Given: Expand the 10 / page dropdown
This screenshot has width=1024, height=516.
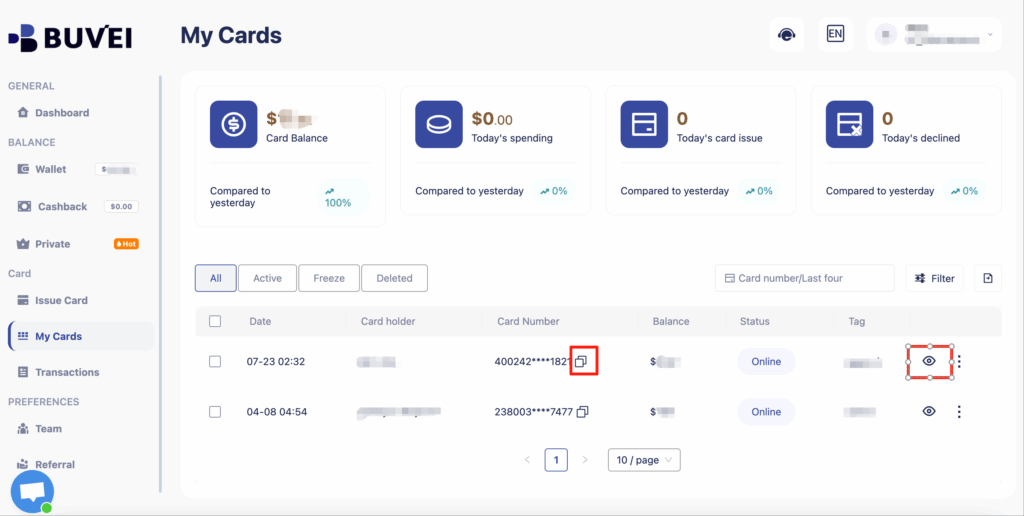Looking at the screenshot, I should pos(644,460).
